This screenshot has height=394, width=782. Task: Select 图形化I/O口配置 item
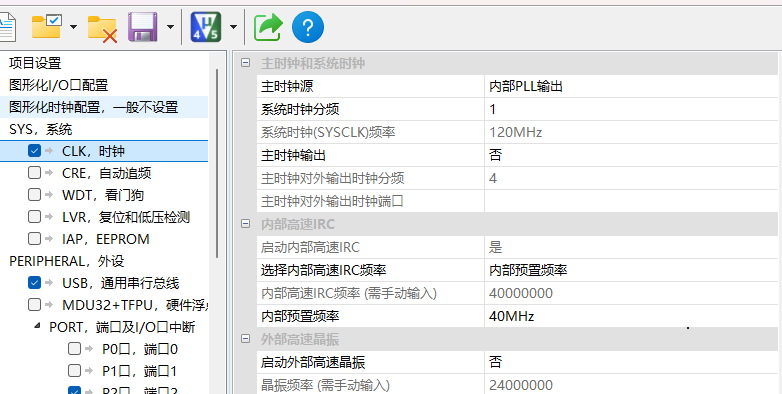pyautogui.click(x=58, y=85)
